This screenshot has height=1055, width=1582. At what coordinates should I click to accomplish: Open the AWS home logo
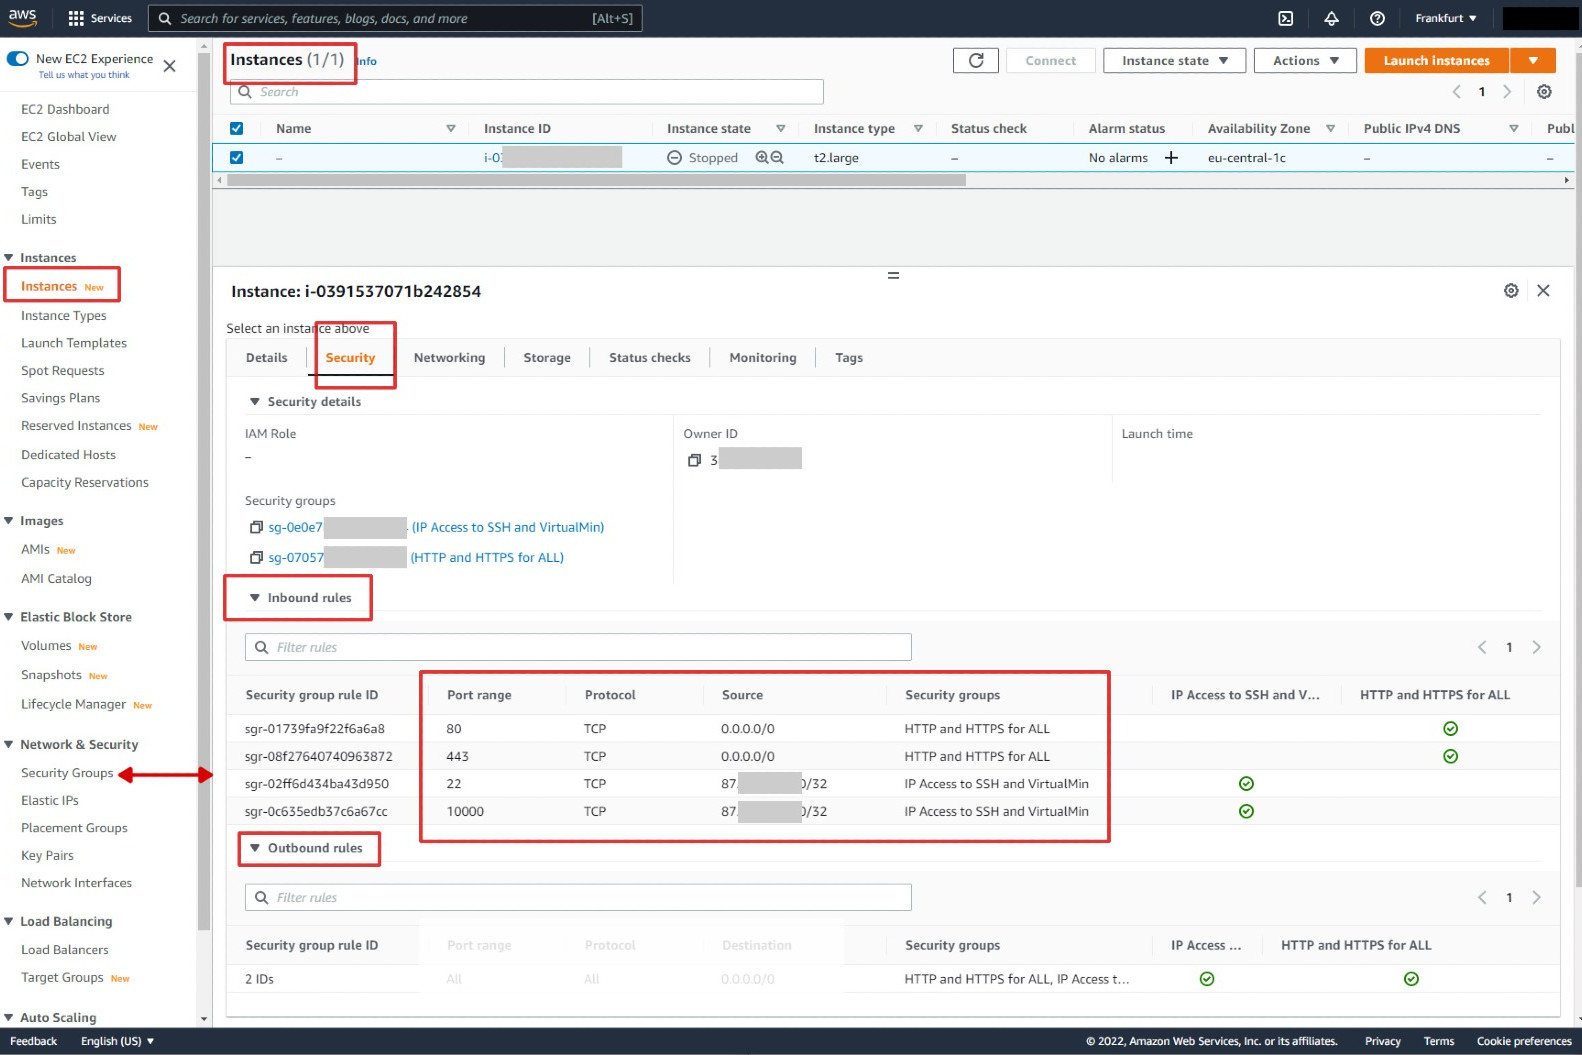22,17
